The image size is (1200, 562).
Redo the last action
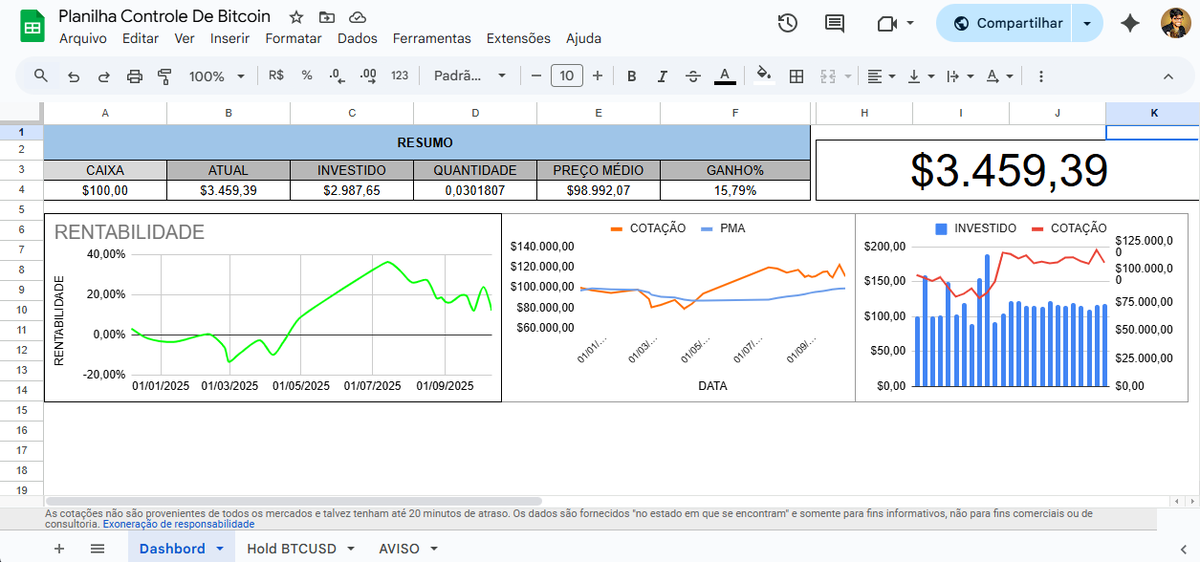pyautogui.click(x=104, y=76)
